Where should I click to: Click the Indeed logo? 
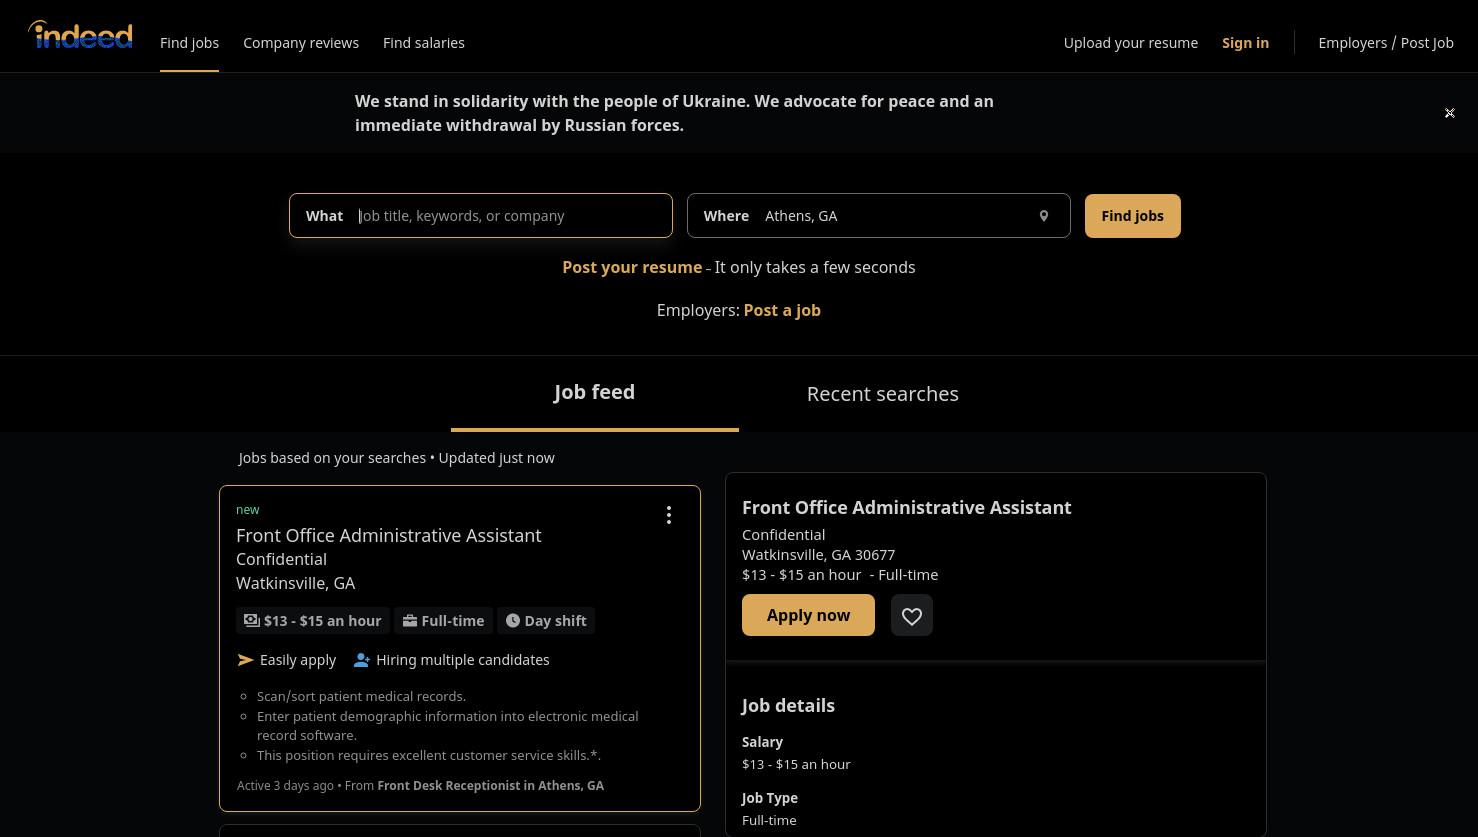[x=80, y=35]
